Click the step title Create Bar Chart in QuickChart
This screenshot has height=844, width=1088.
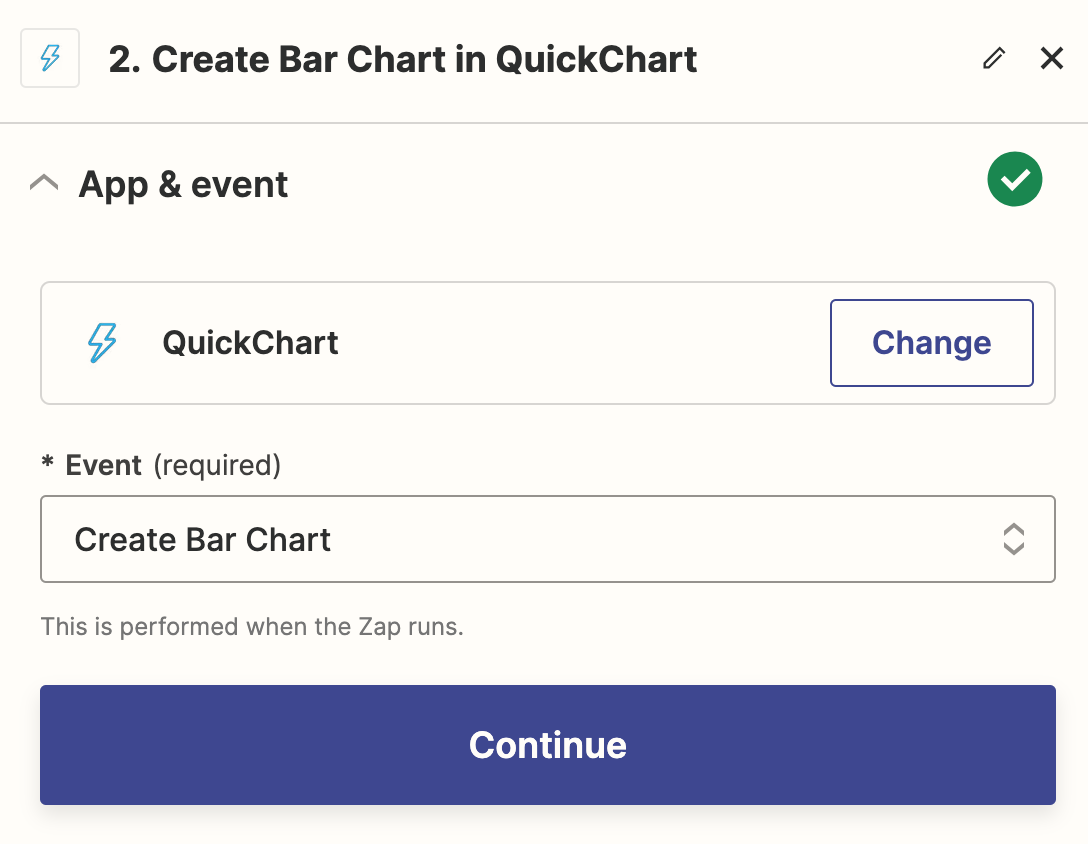pyautogui.click(x=403, y=59)
